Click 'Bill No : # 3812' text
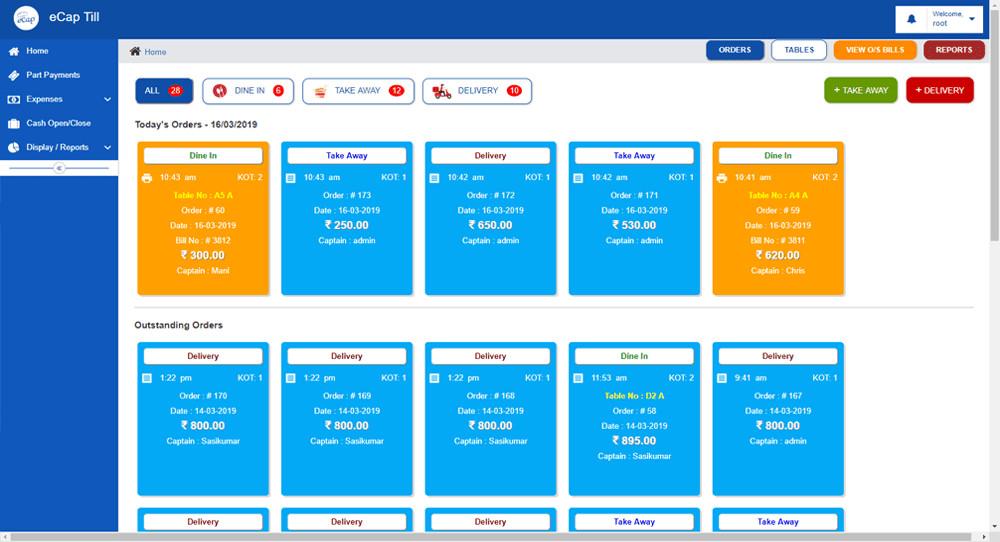This screenshot has width=1000, height=542. click(203, 241)
